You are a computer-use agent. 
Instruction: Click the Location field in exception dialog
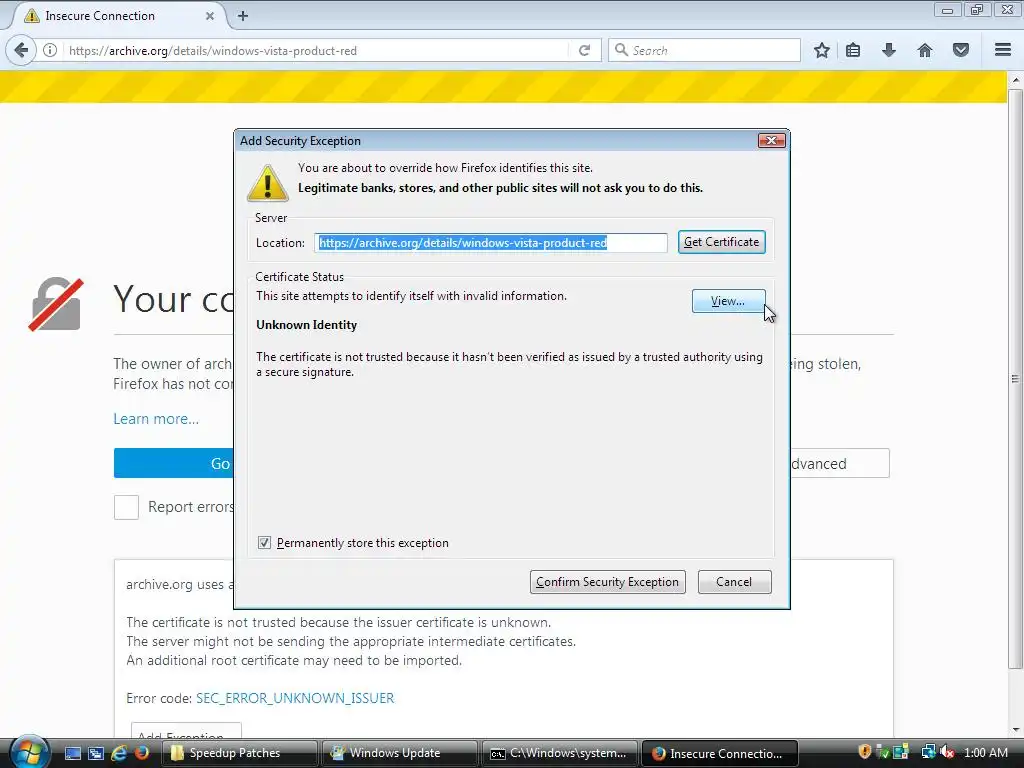(491, 243)
